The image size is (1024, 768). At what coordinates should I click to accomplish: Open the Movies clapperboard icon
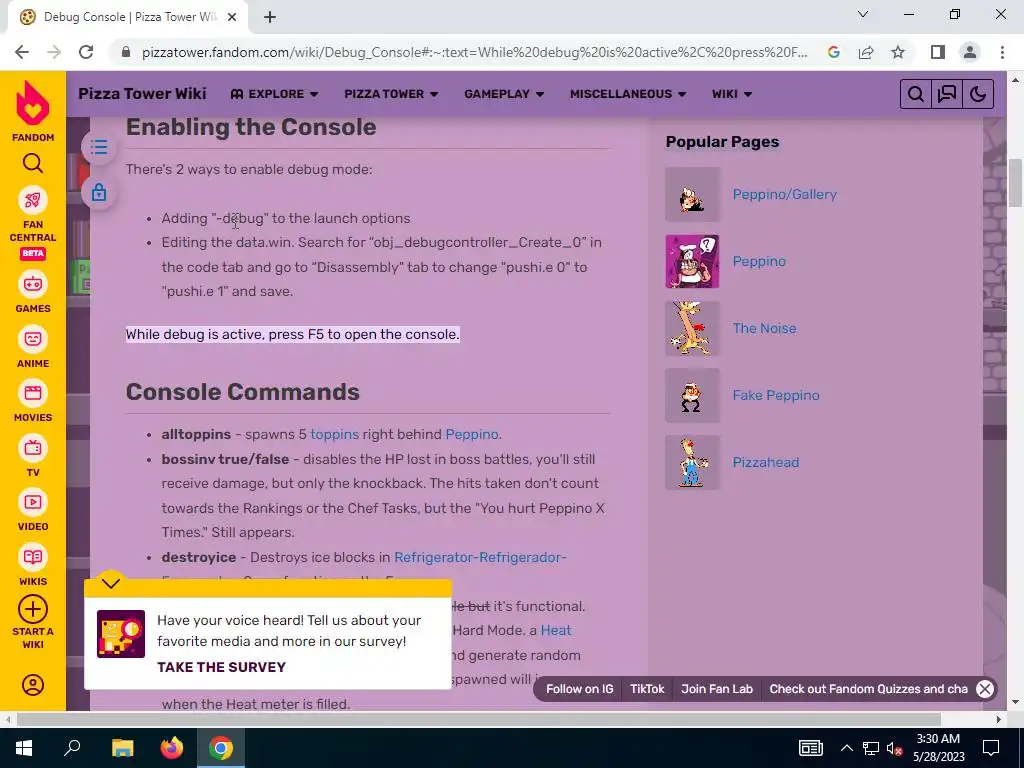tap(33, 393)
